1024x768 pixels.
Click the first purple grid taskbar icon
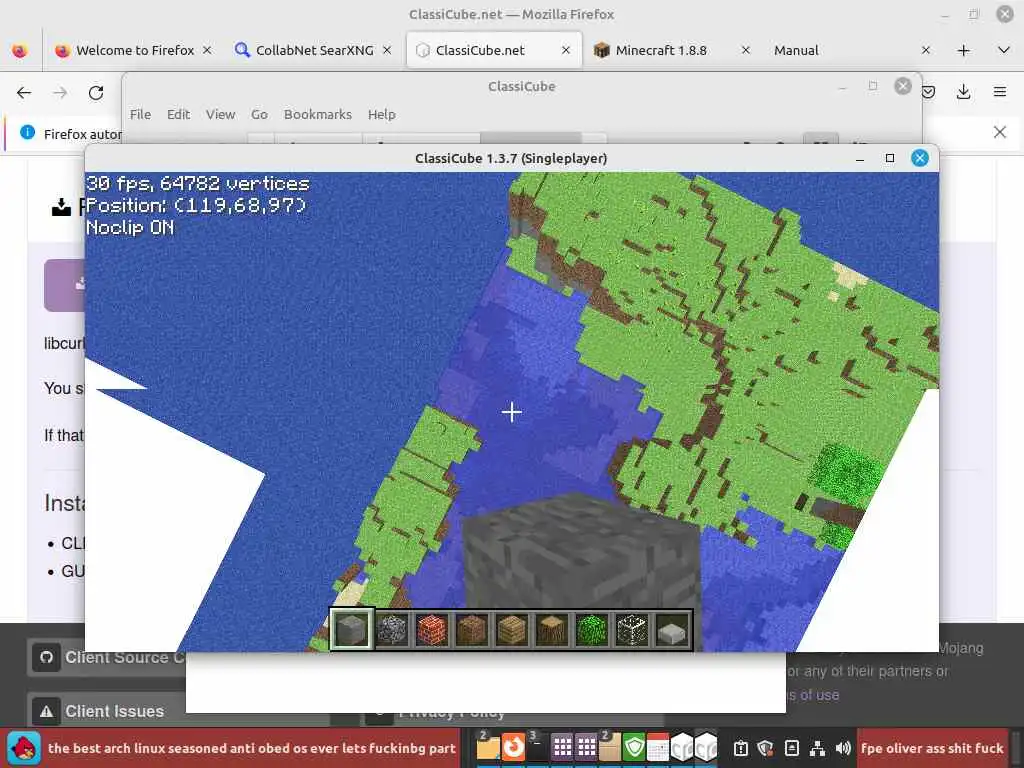point(562,747)
